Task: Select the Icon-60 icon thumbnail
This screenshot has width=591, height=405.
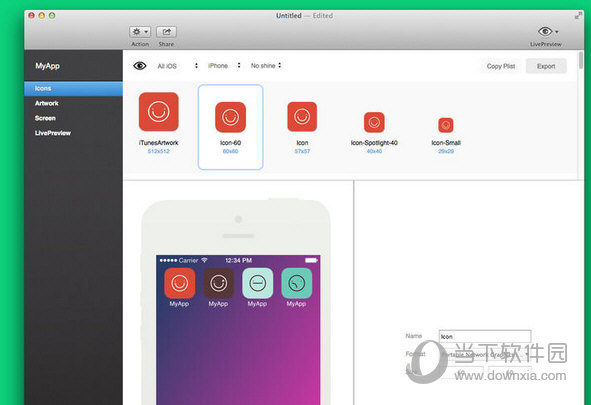Action: (230, 117)
